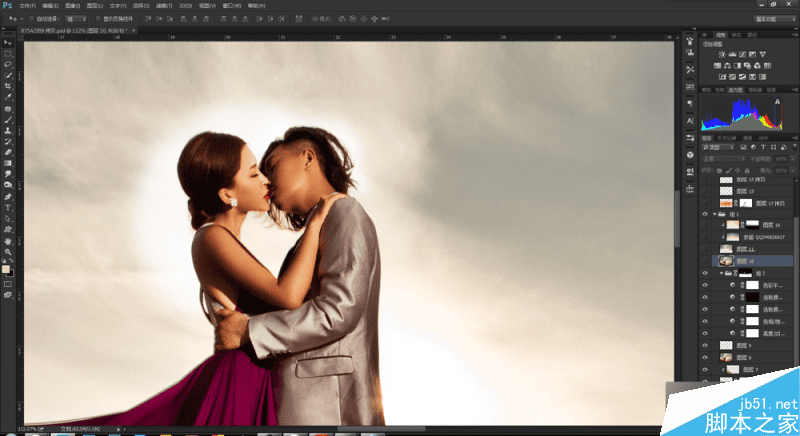Click the lock all padlock button
This screenshot has width=800, height=436.
coord(747,170)
